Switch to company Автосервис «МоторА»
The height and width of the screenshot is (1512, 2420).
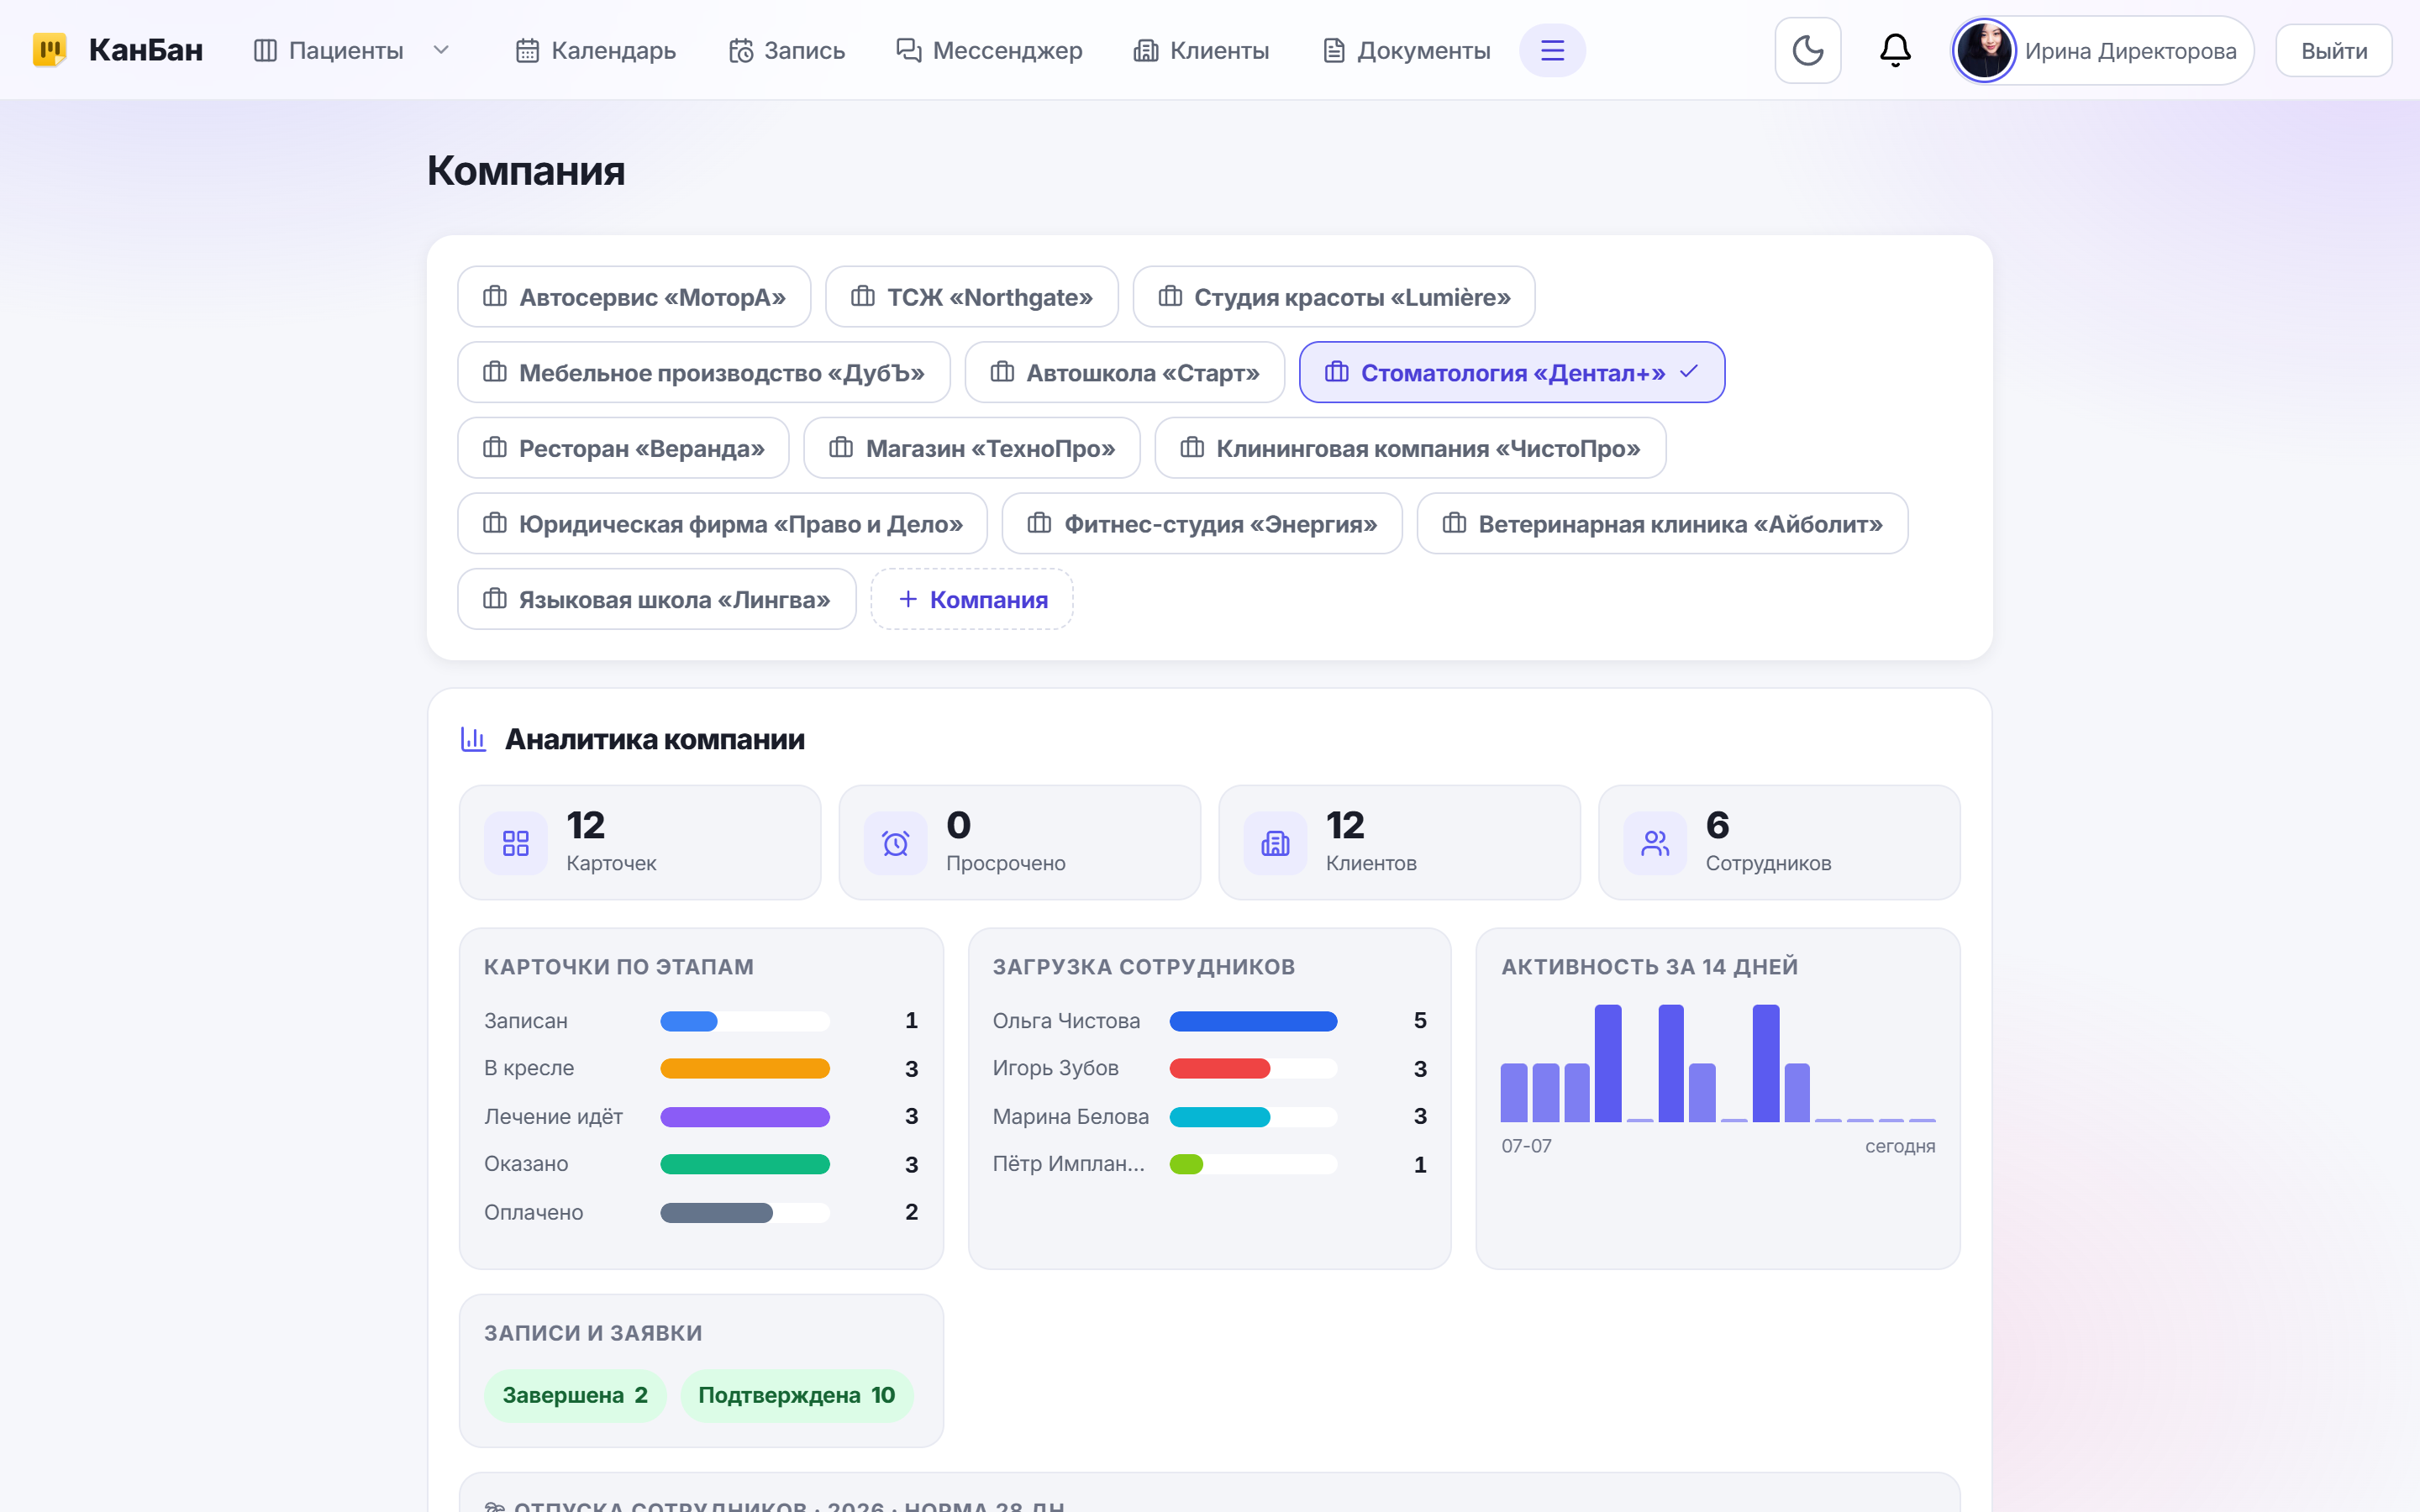click(634, 297)
